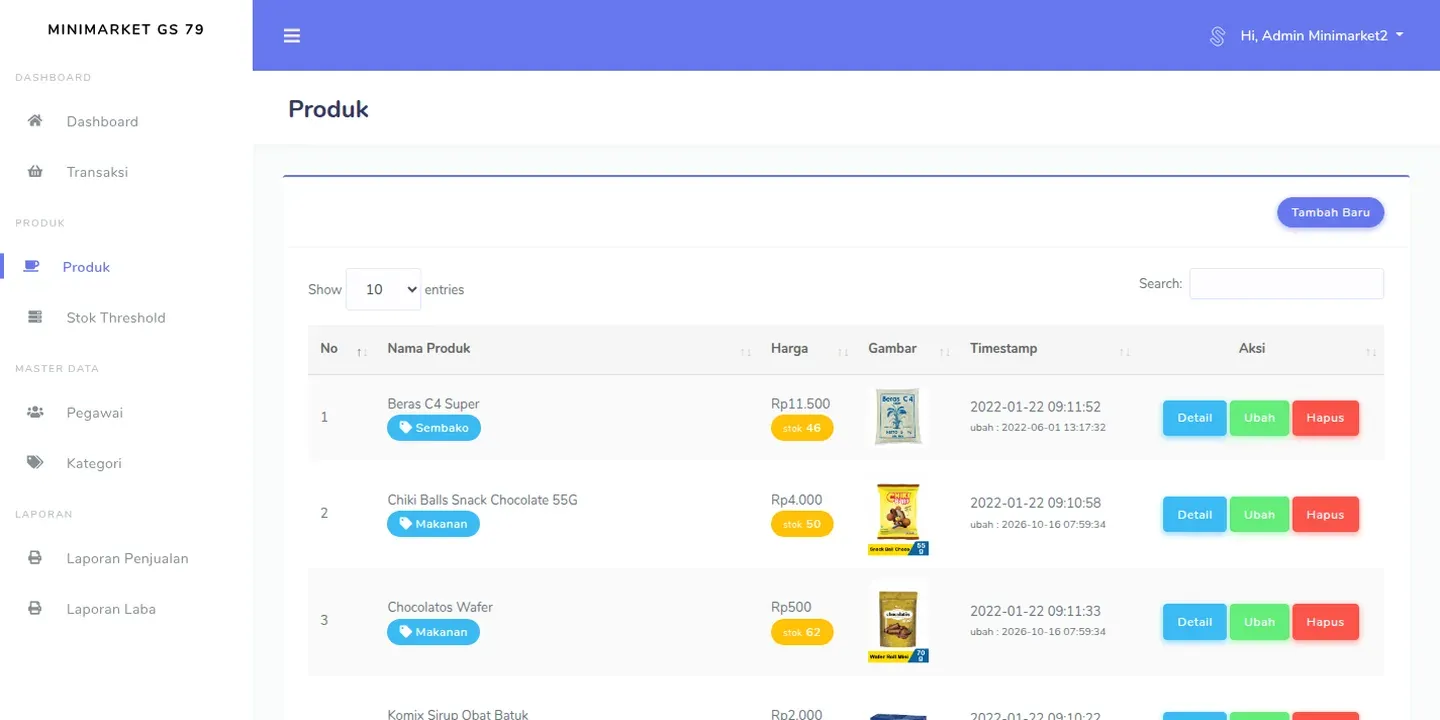Click the stok 46 badge
This screenshot has width=1440, height=720.
[x=802, y=428]
